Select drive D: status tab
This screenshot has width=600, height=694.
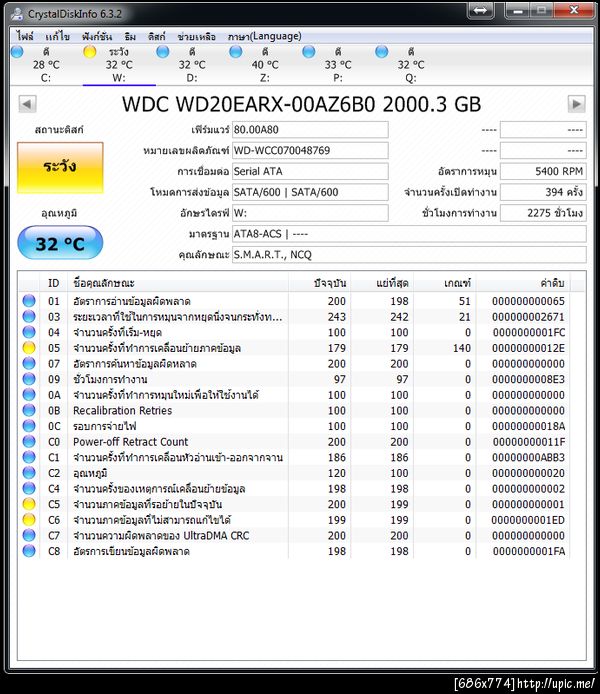tap(192, 65)
